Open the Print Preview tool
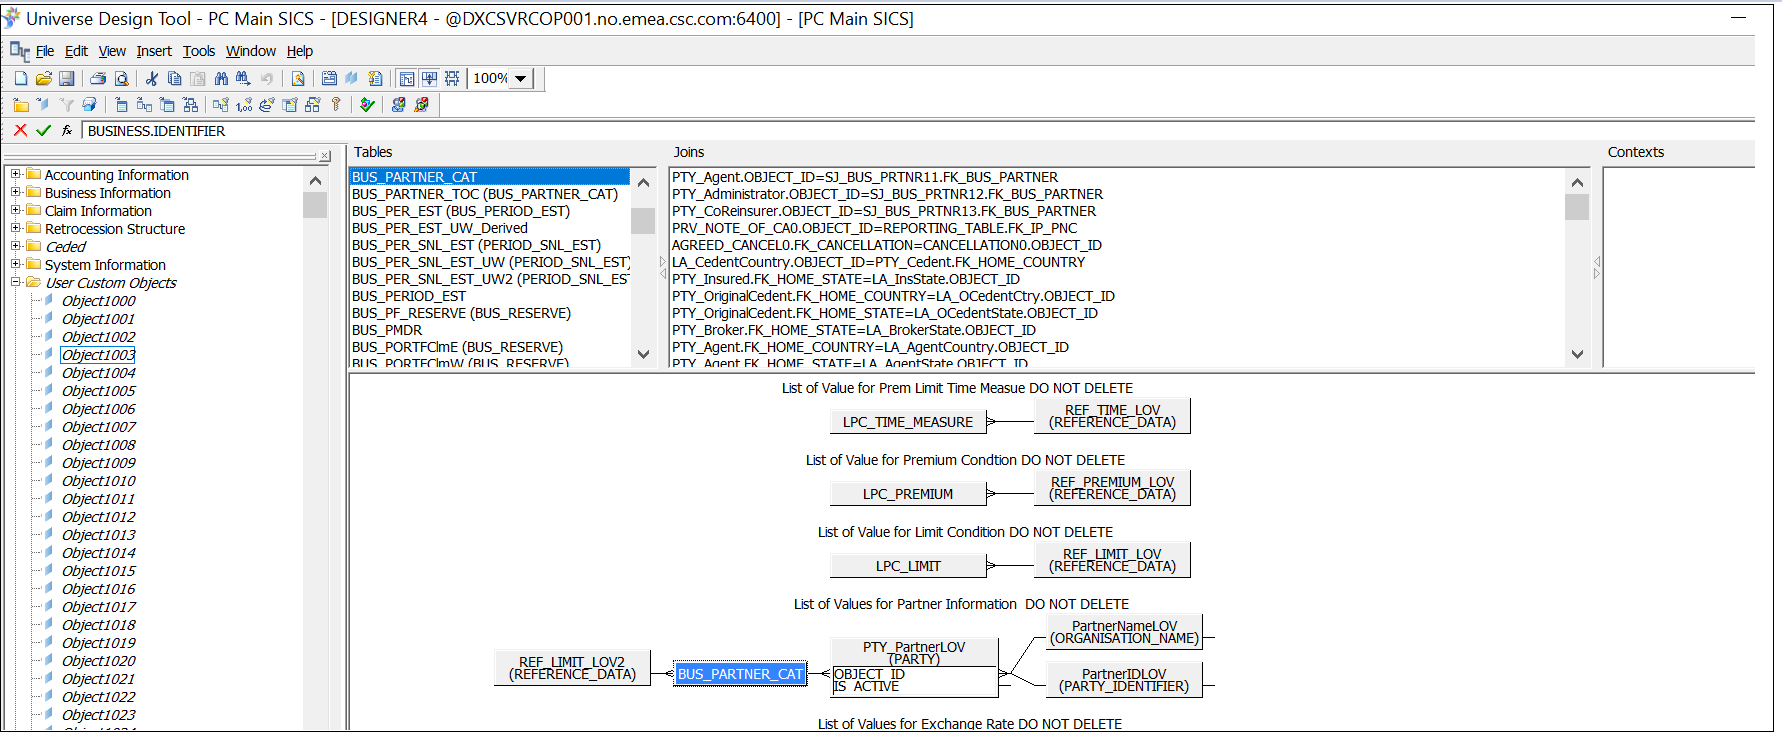 point(121,78)
